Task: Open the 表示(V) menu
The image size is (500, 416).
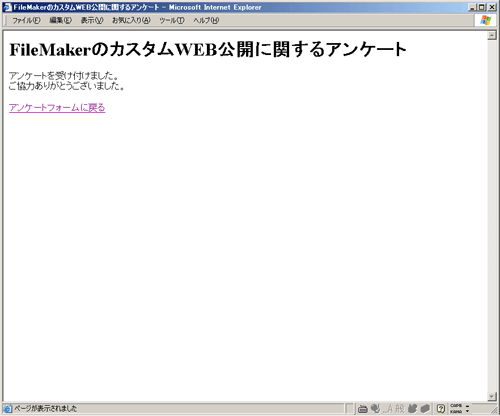Action: coord(92,20)
